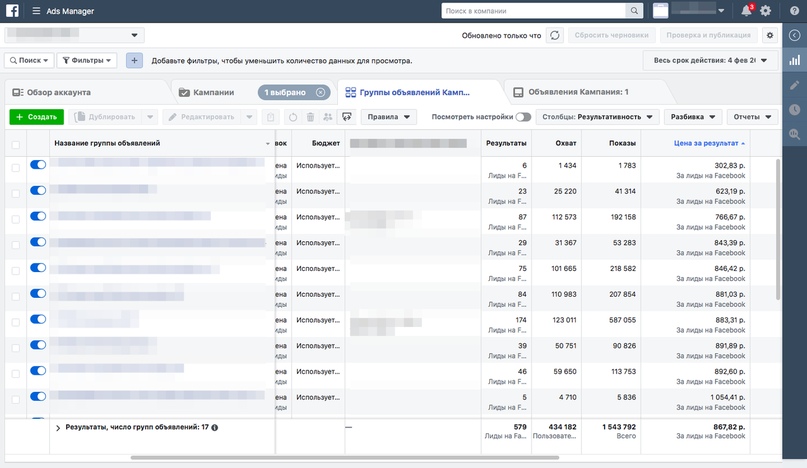Click the refresh icon next to Обновлено только что
The height and width of the screenshot is (468, 807).
(x=555, y=36)
